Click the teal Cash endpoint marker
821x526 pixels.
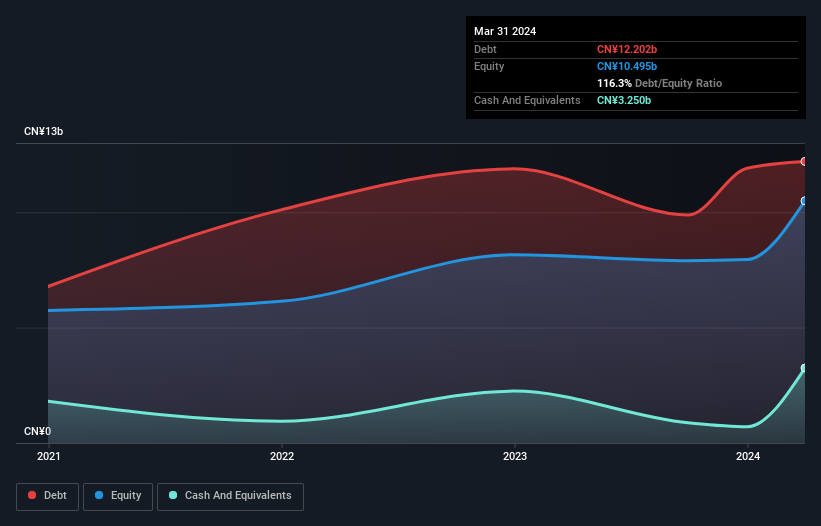click(804, 368)
